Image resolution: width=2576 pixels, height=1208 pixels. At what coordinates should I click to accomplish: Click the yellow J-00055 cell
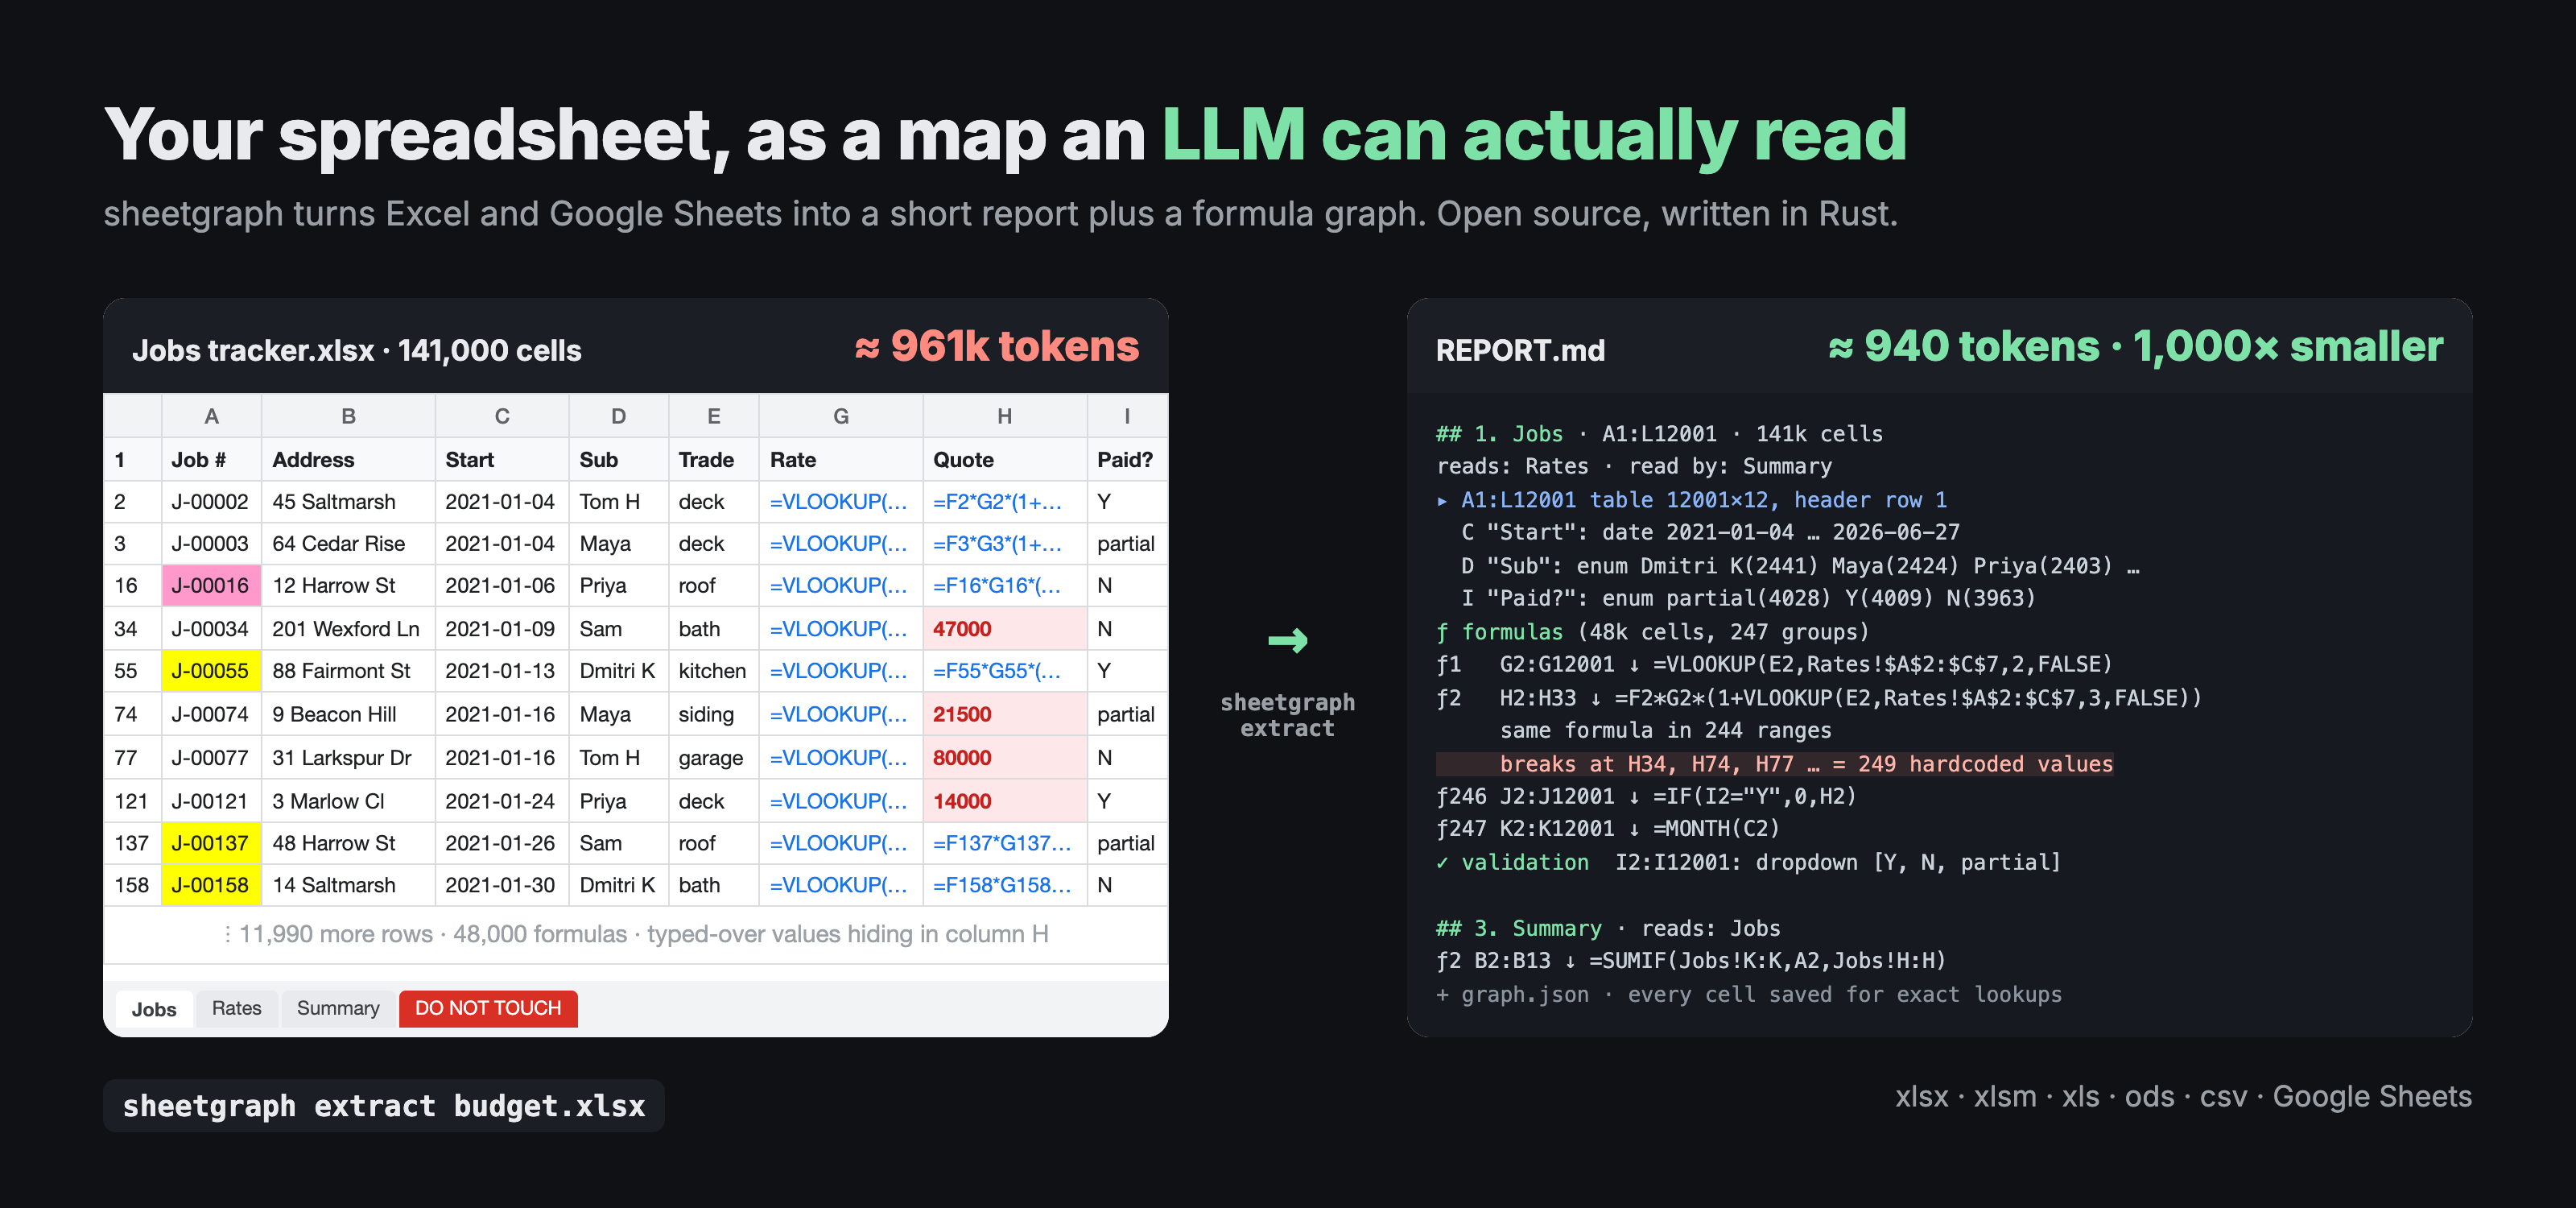(x=211, y=671)
